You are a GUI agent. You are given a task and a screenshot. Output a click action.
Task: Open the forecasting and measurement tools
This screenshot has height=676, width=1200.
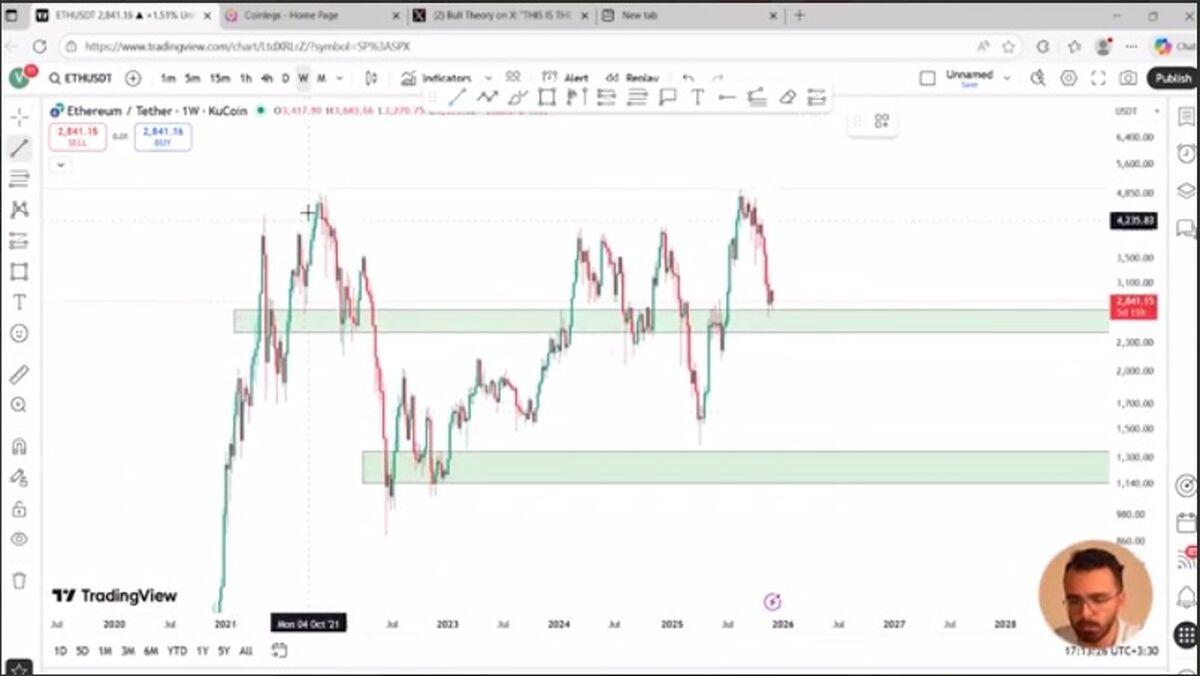pos(19,241)
